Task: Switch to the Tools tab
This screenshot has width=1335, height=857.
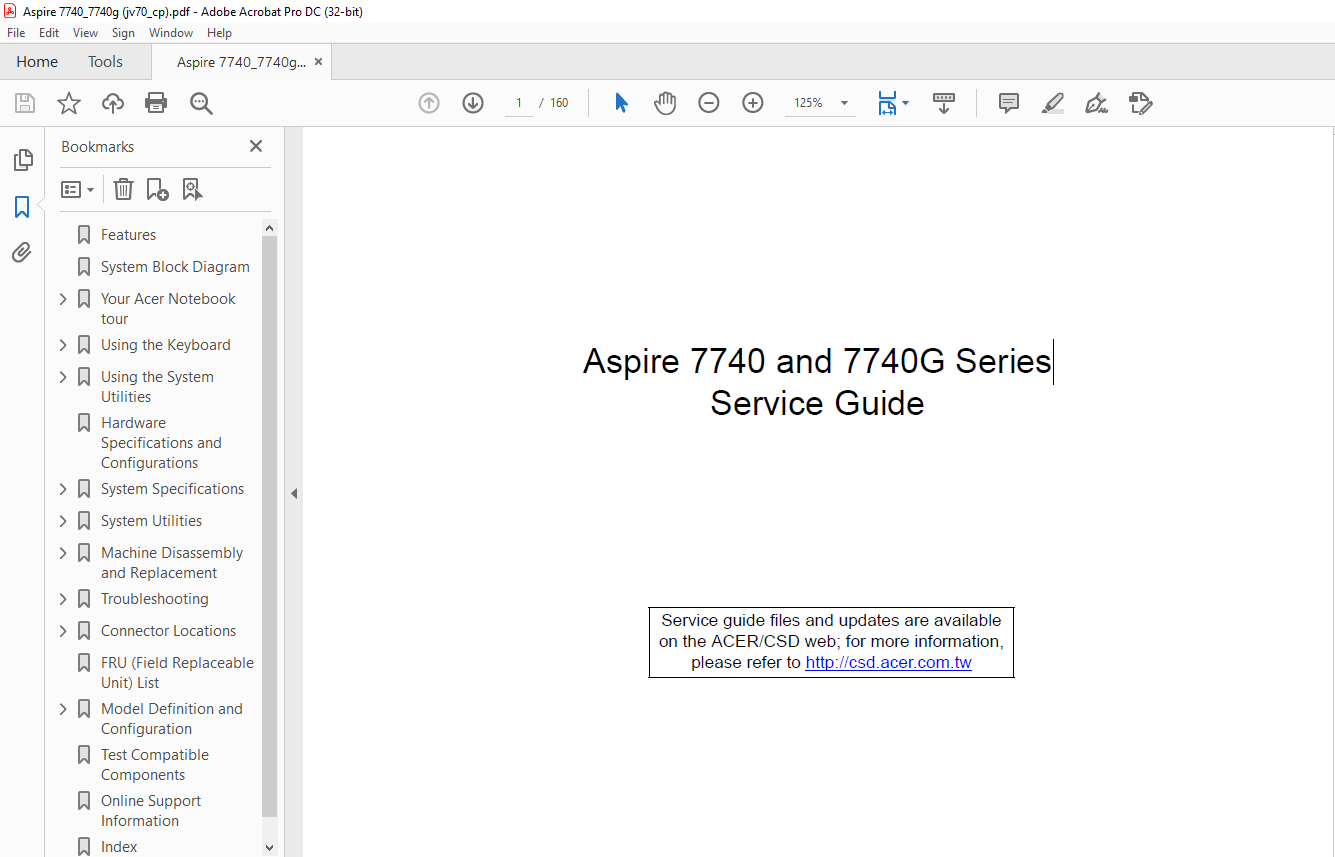Action: coord(105,62)
